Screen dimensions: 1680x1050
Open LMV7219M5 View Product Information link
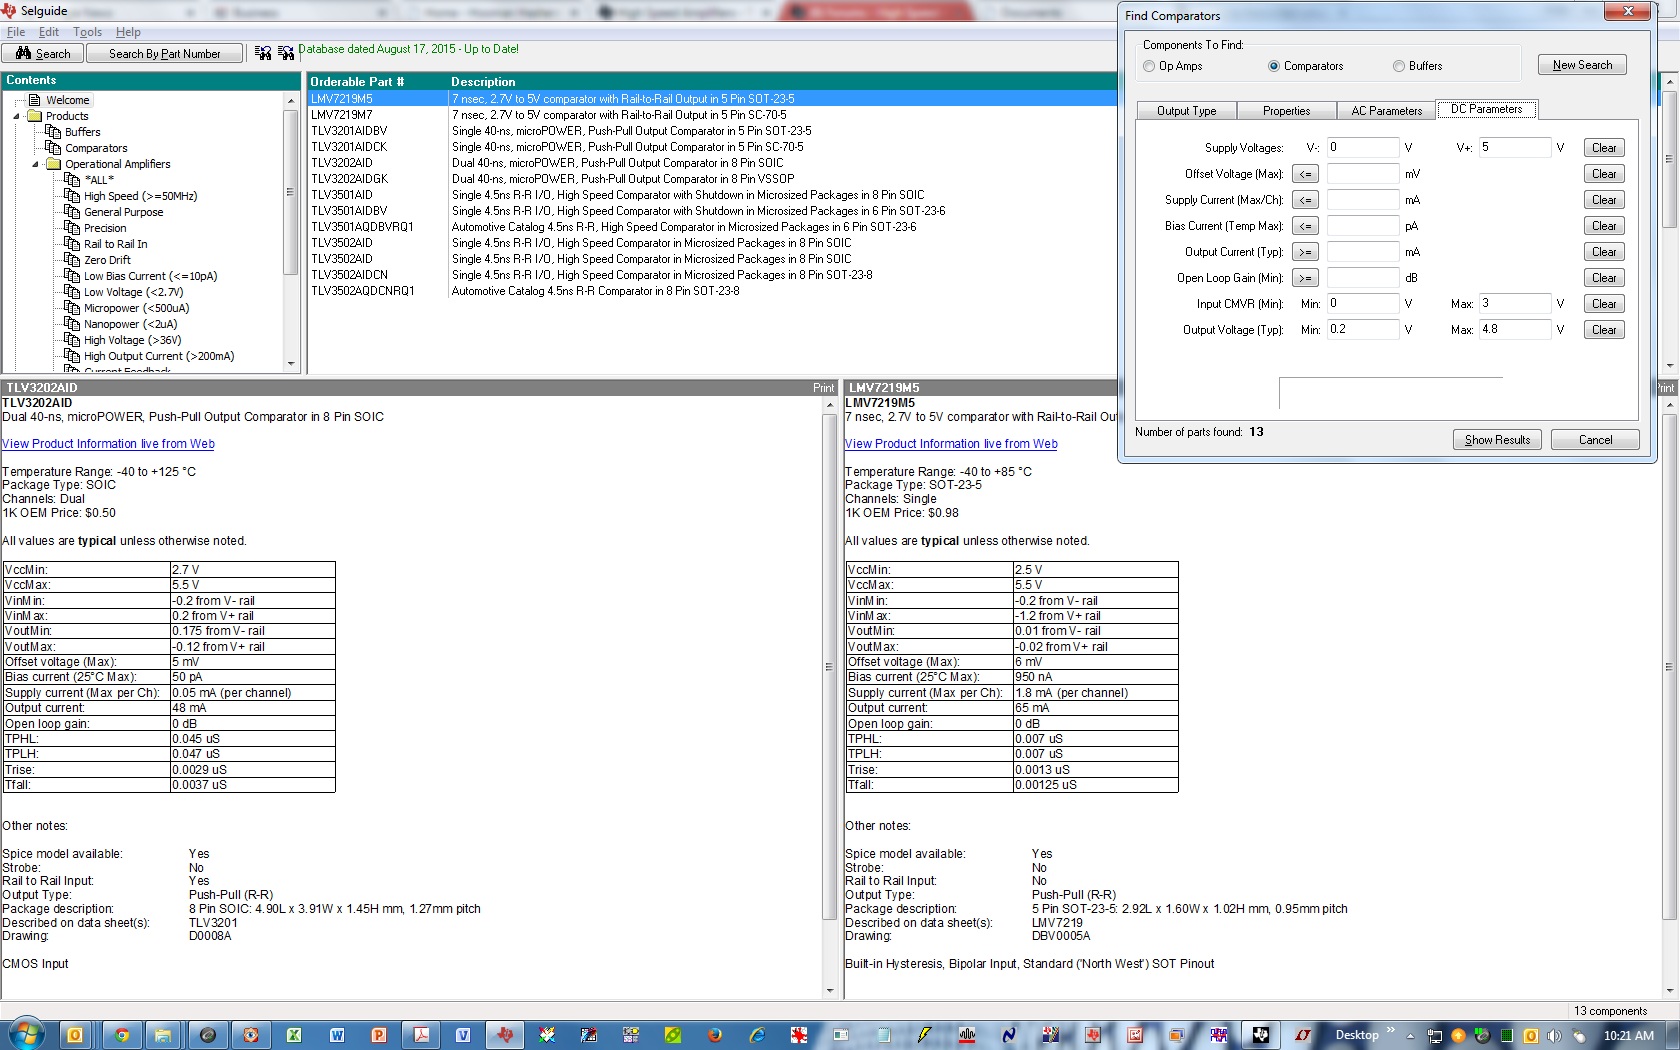tap(951, 444)
